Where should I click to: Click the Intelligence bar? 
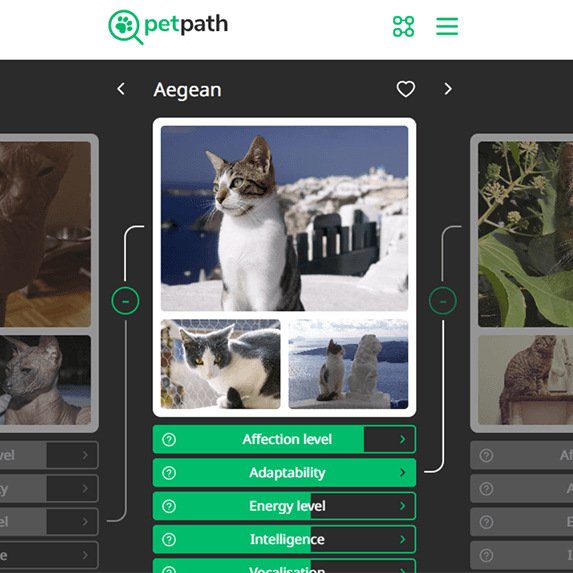[284, 539]
